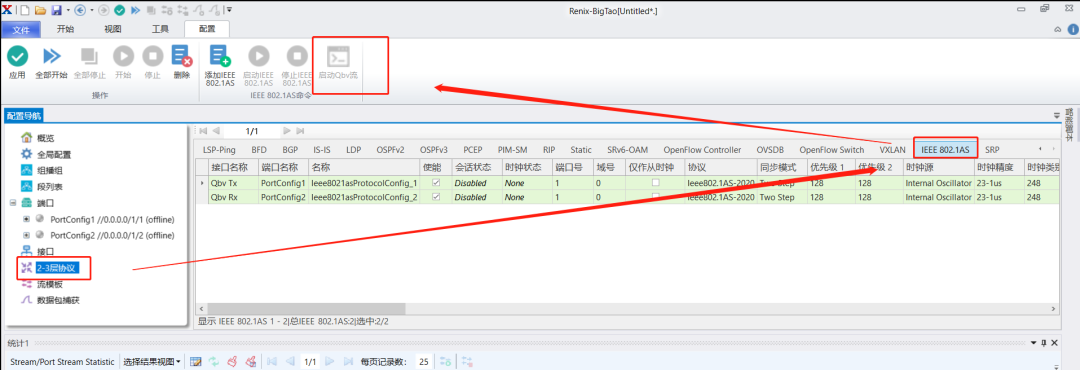Select 概览 in navigation tree

coord(45,138)
